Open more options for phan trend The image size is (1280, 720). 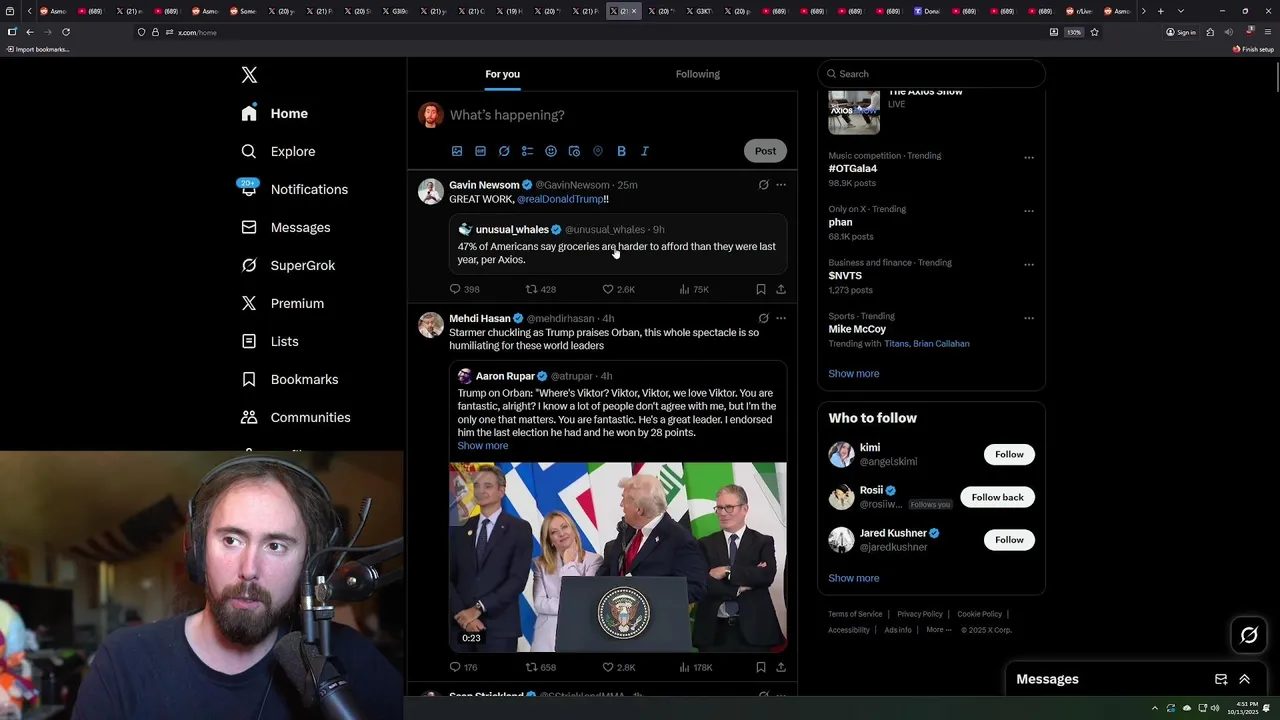[x=1029, y=211]
